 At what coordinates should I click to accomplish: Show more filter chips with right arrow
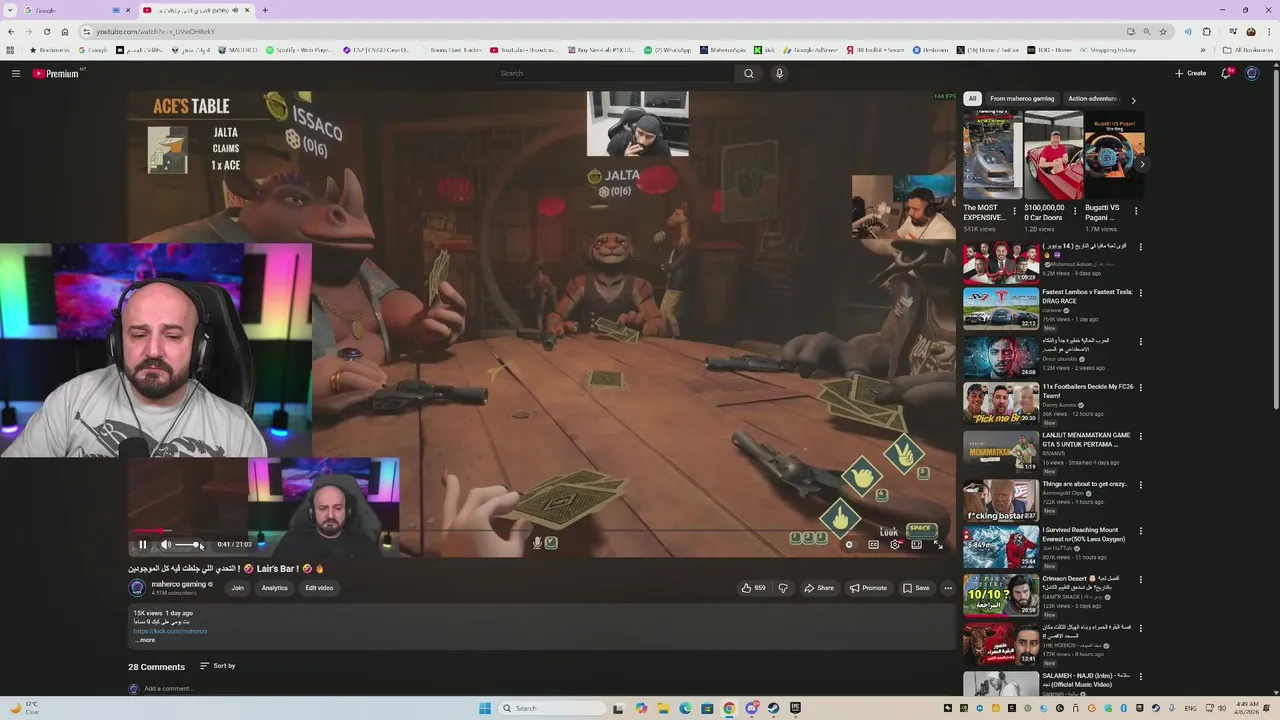coord(1133,100)
